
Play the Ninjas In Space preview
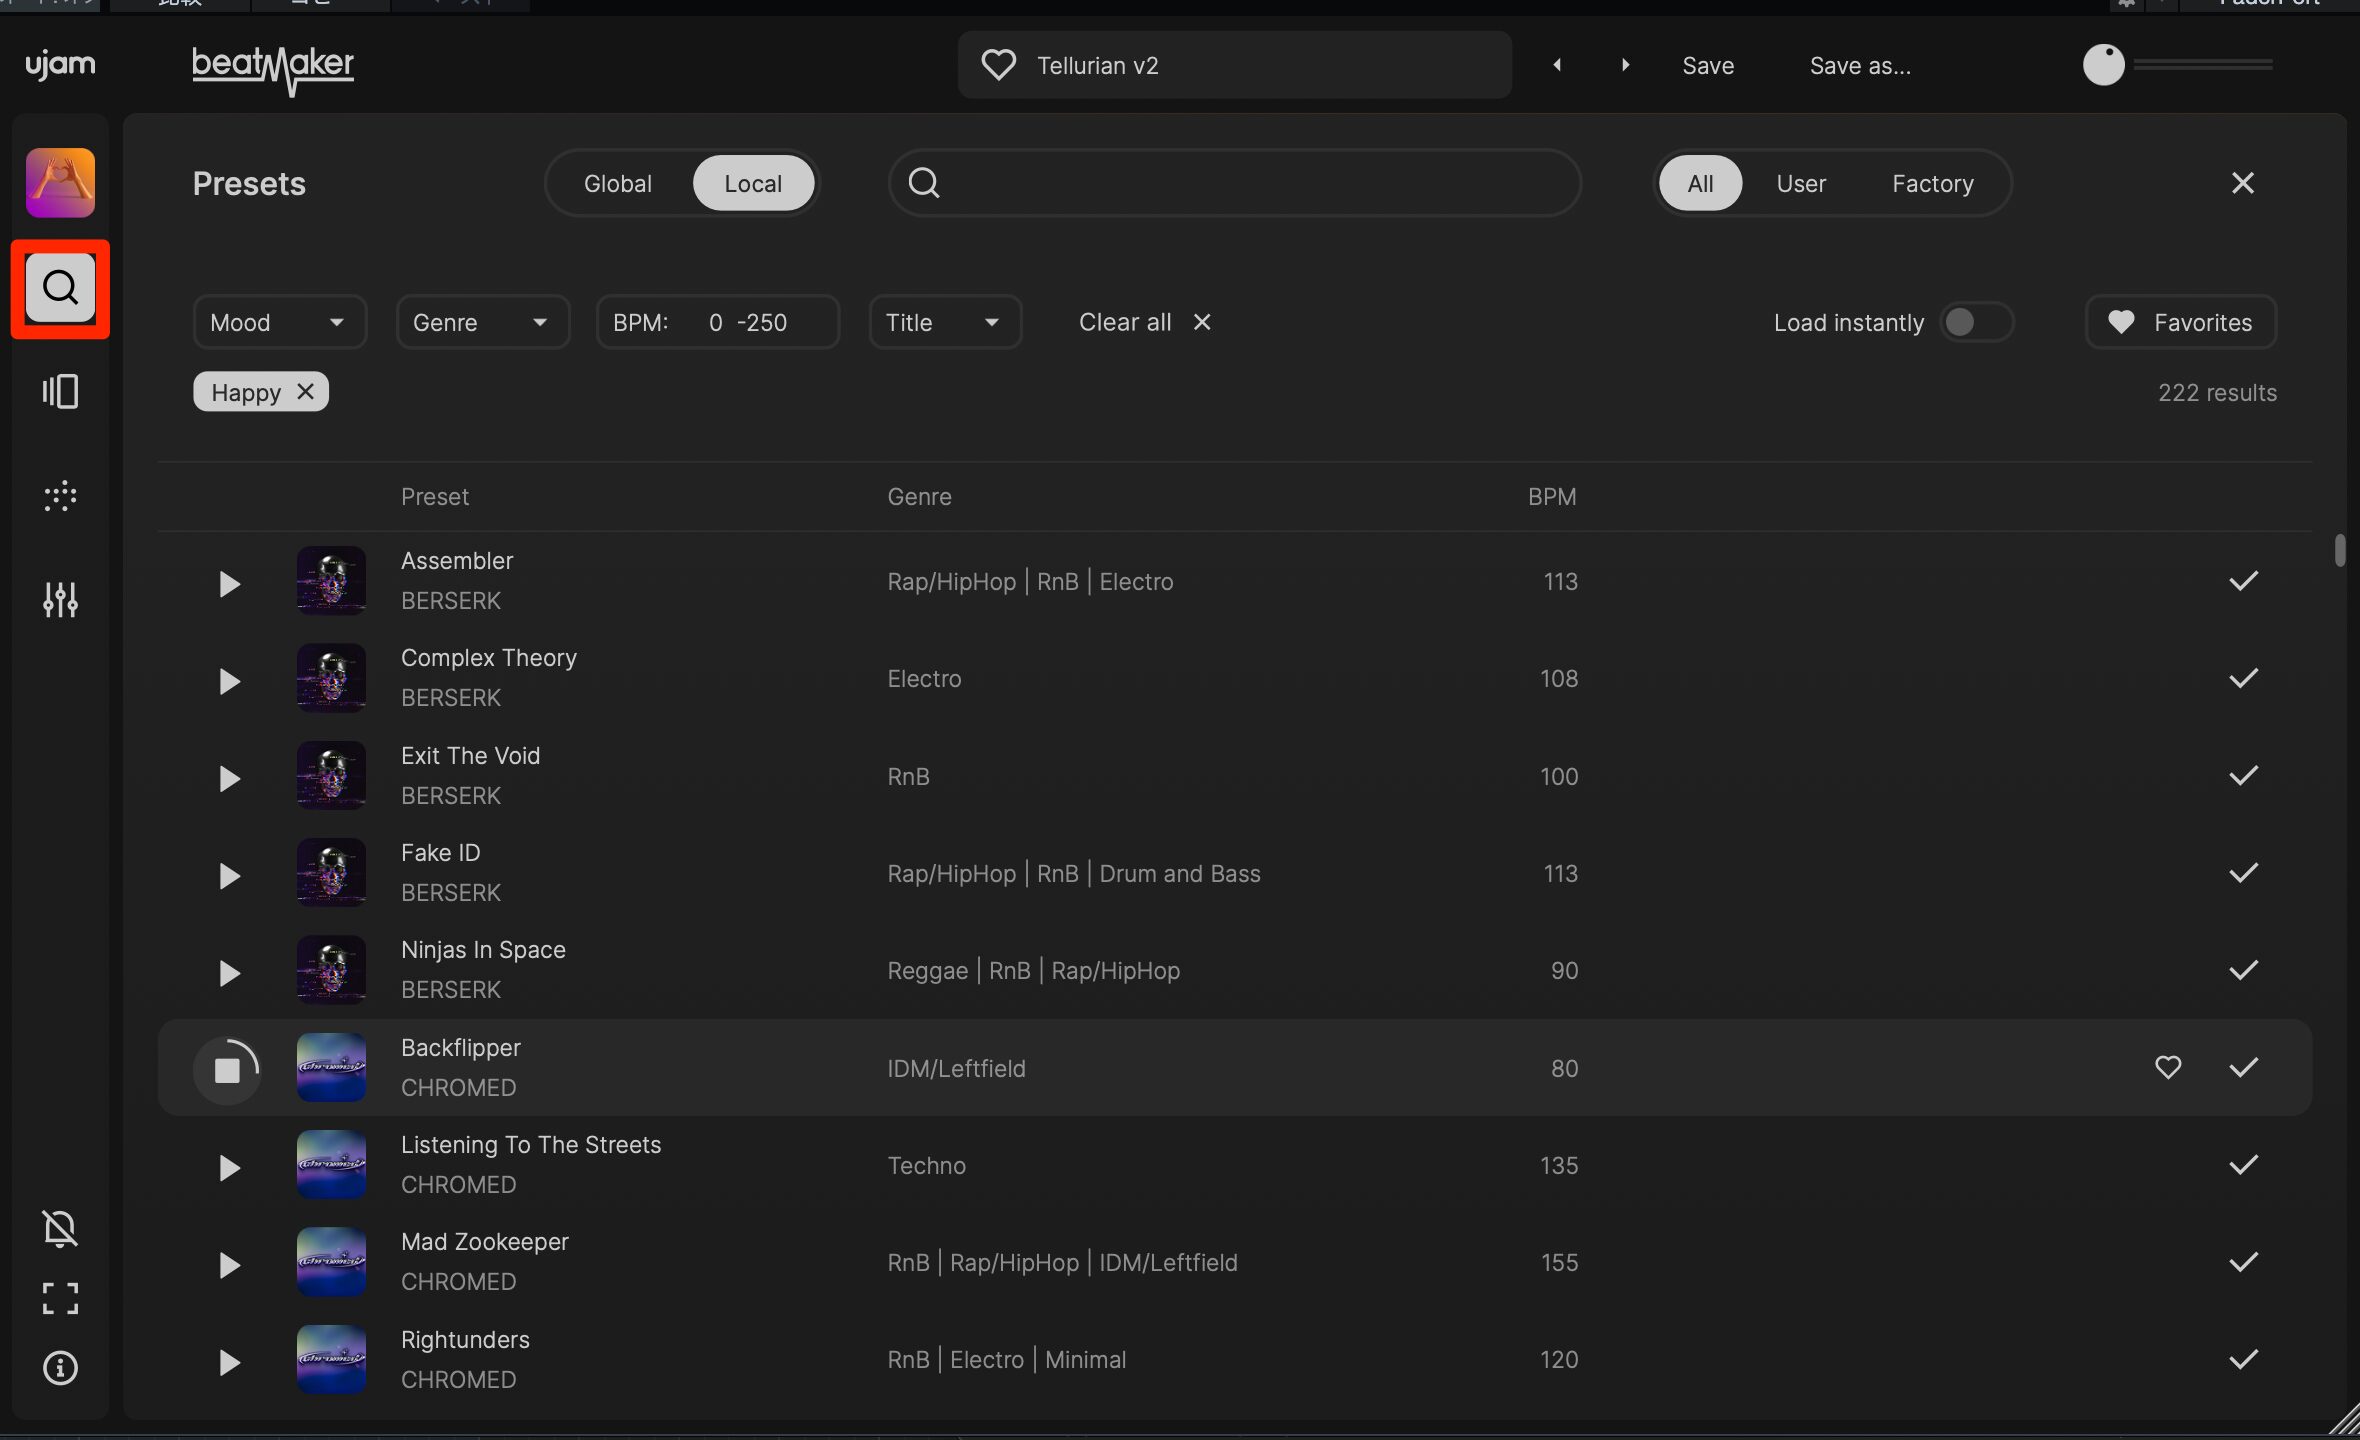coord(229,973)
